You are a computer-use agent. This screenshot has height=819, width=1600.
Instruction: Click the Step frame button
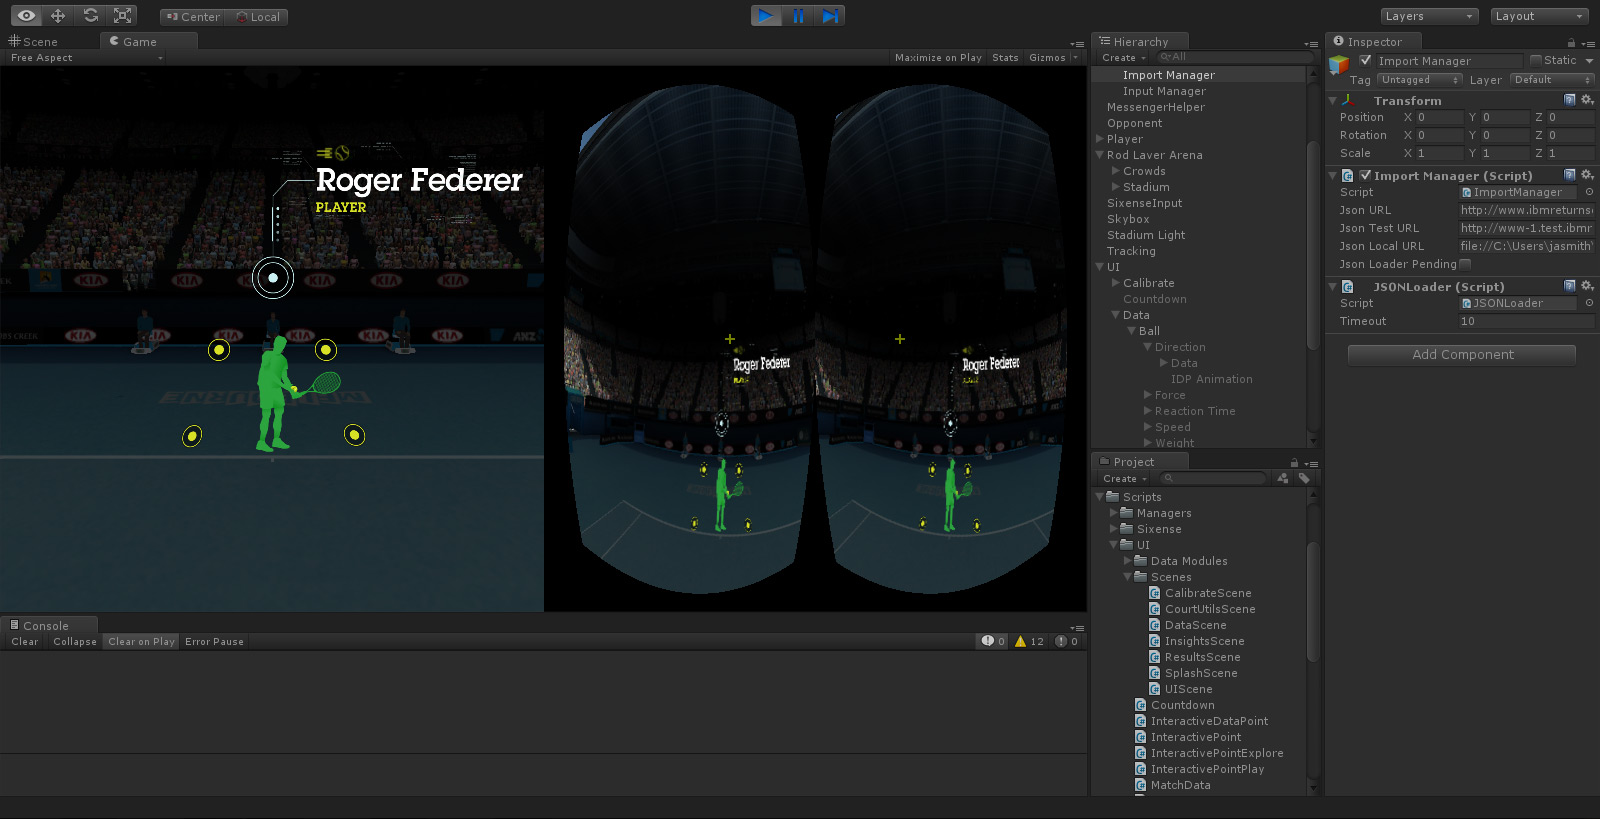(x=830, y=16)
